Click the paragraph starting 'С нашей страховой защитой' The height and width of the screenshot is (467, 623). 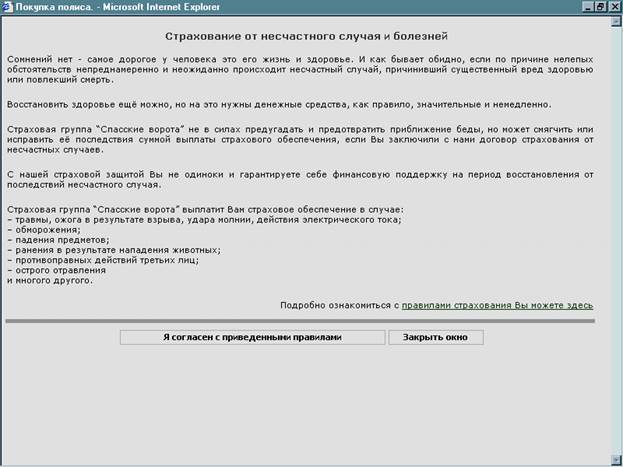pyautogui.click(x=299, y=181)
